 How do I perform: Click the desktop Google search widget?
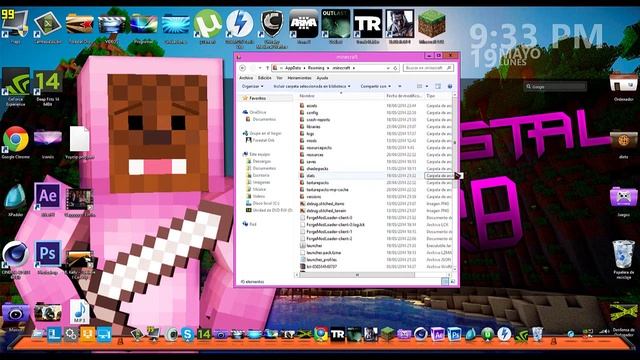coord(556,86)
